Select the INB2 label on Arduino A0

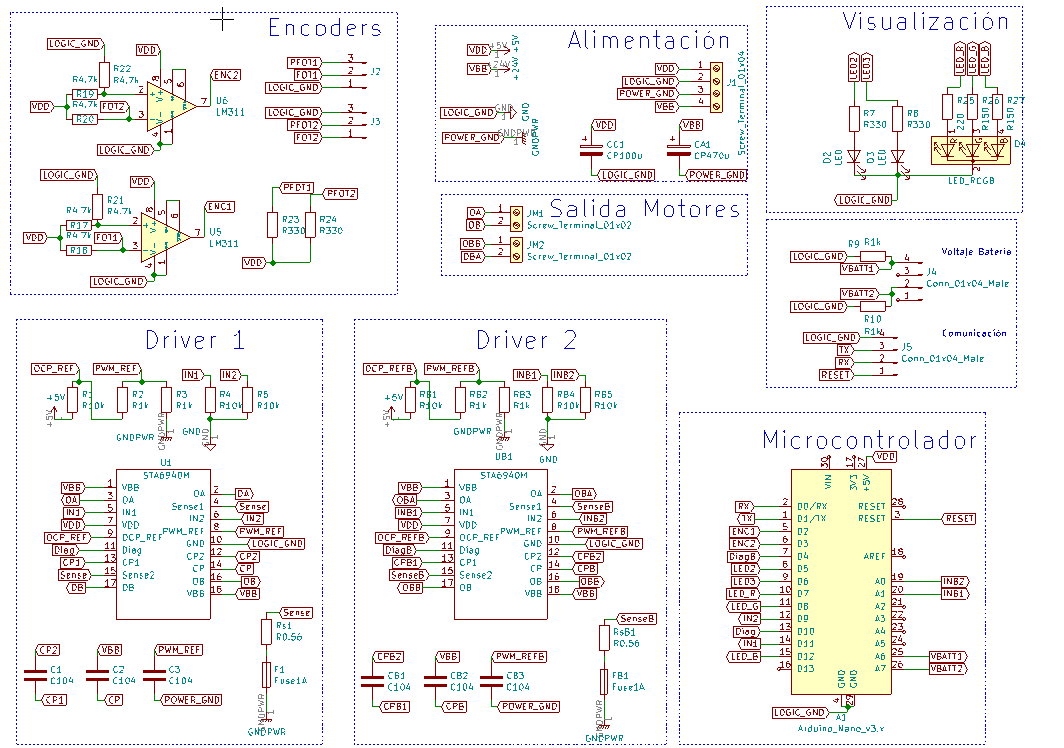(x=954, y=581)
